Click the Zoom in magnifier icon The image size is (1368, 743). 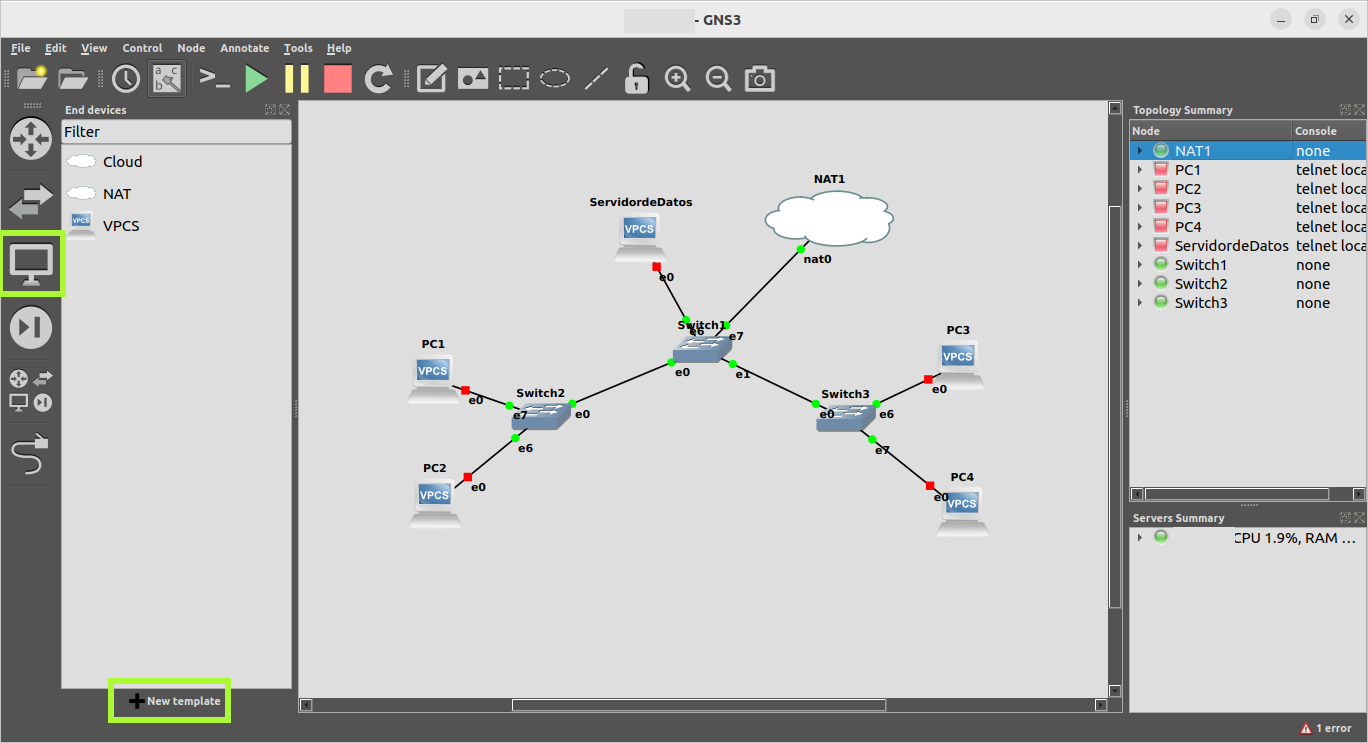678,79
